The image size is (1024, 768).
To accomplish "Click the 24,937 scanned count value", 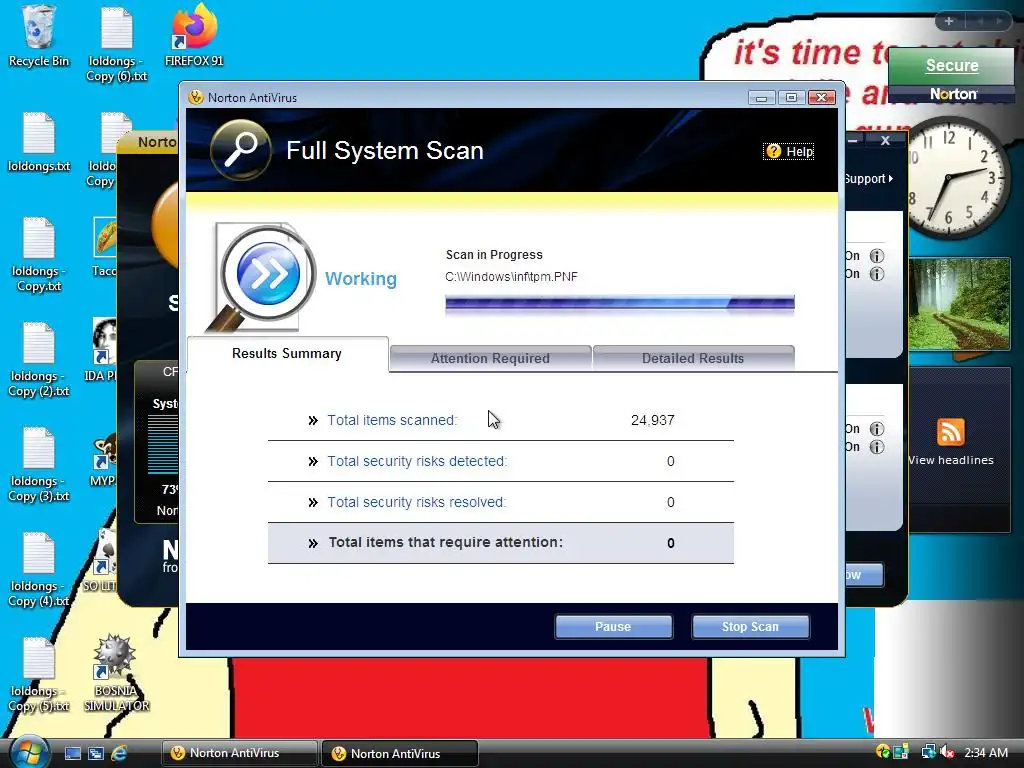I will coord(652,420).
